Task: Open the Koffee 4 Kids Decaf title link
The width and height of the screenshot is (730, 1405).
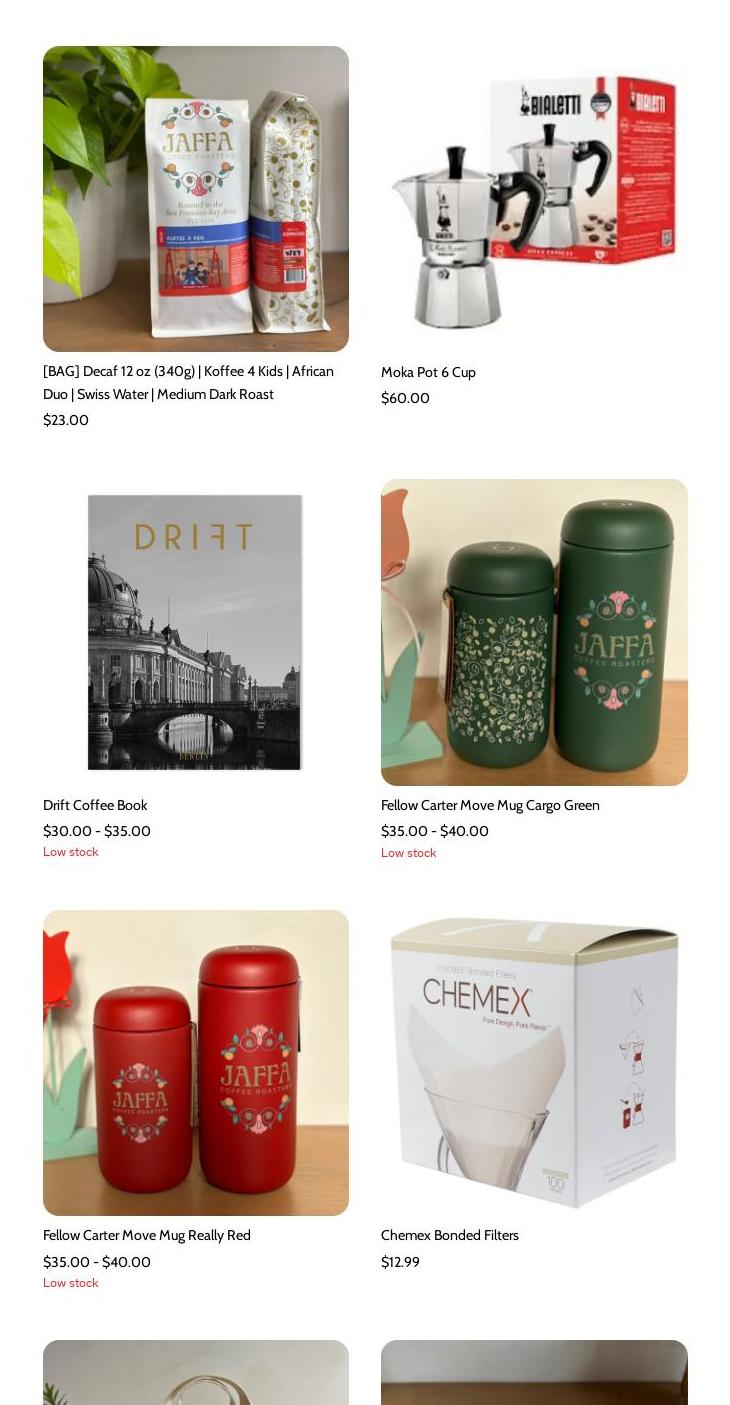Action: coord(188,382)
